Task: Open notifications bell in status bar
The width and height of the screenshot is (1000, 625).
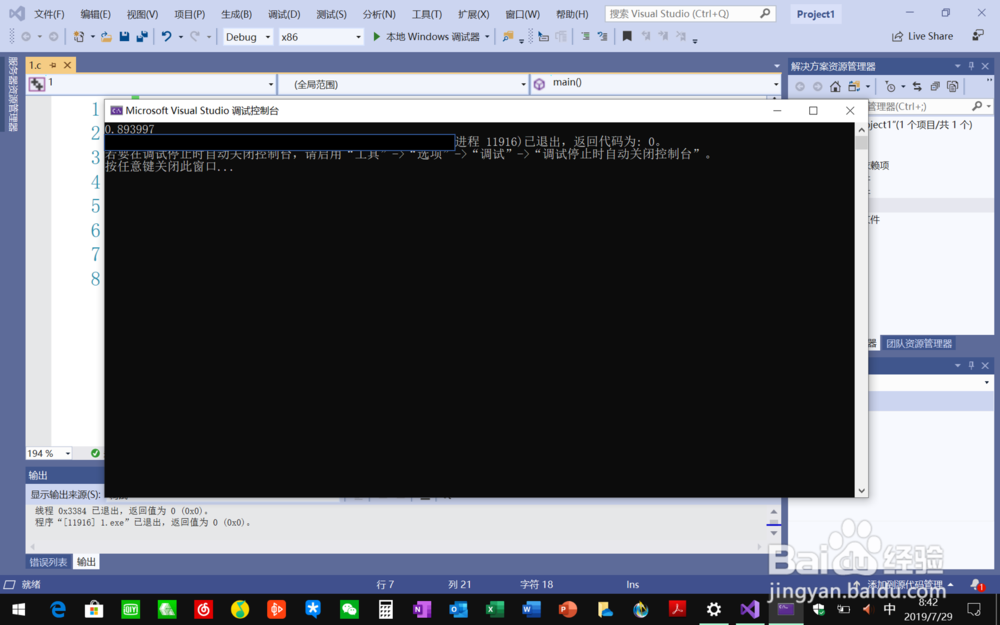Action: (976, 585)
